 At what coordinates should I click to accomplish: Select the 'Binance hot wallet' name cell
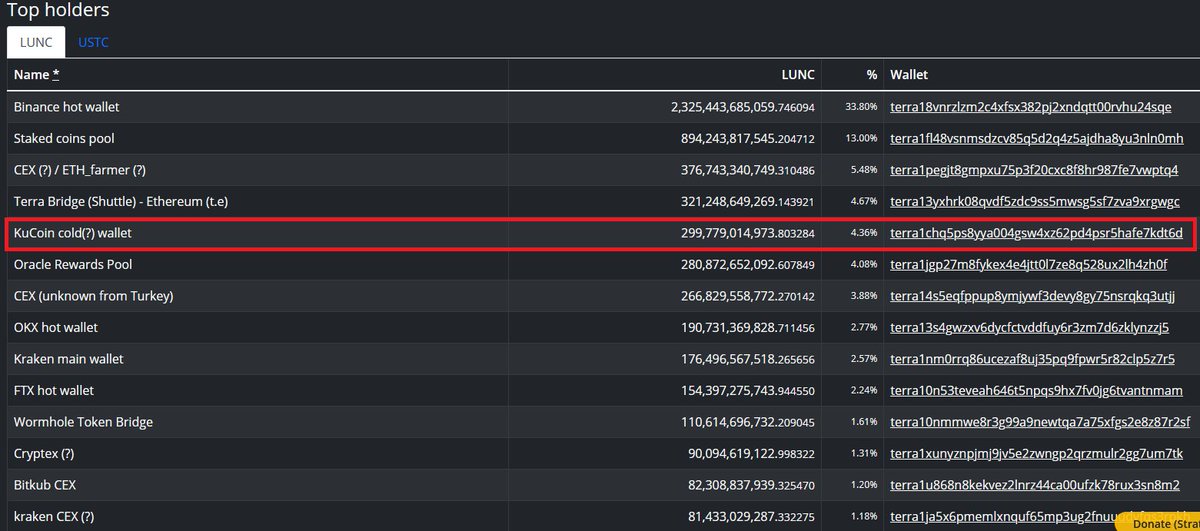coord(67,107)
